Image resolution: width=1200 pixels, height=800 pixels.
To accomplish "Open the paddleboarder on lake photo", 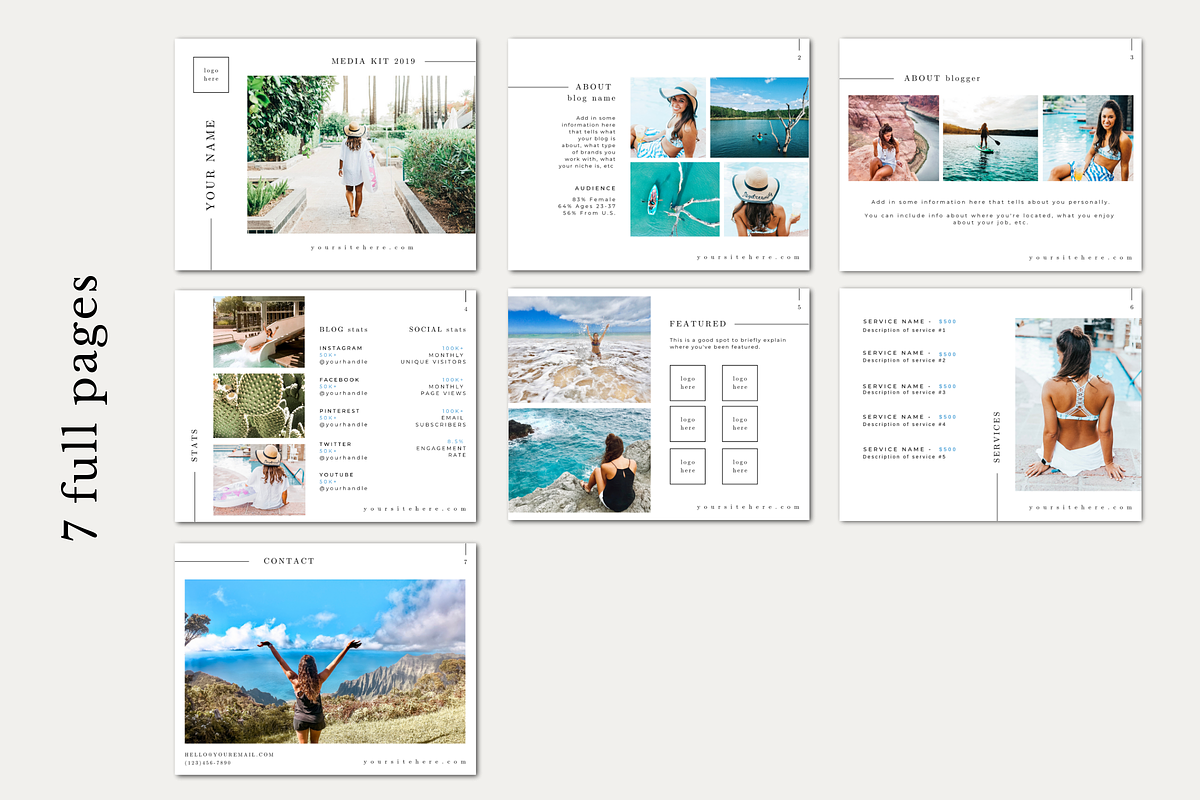I will click(x=990, y=138).
